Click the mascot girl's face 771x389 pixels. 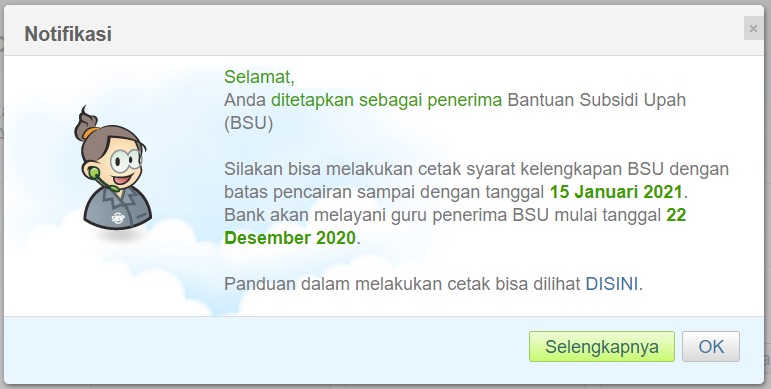pyautogui.click(x=121, y=163)
